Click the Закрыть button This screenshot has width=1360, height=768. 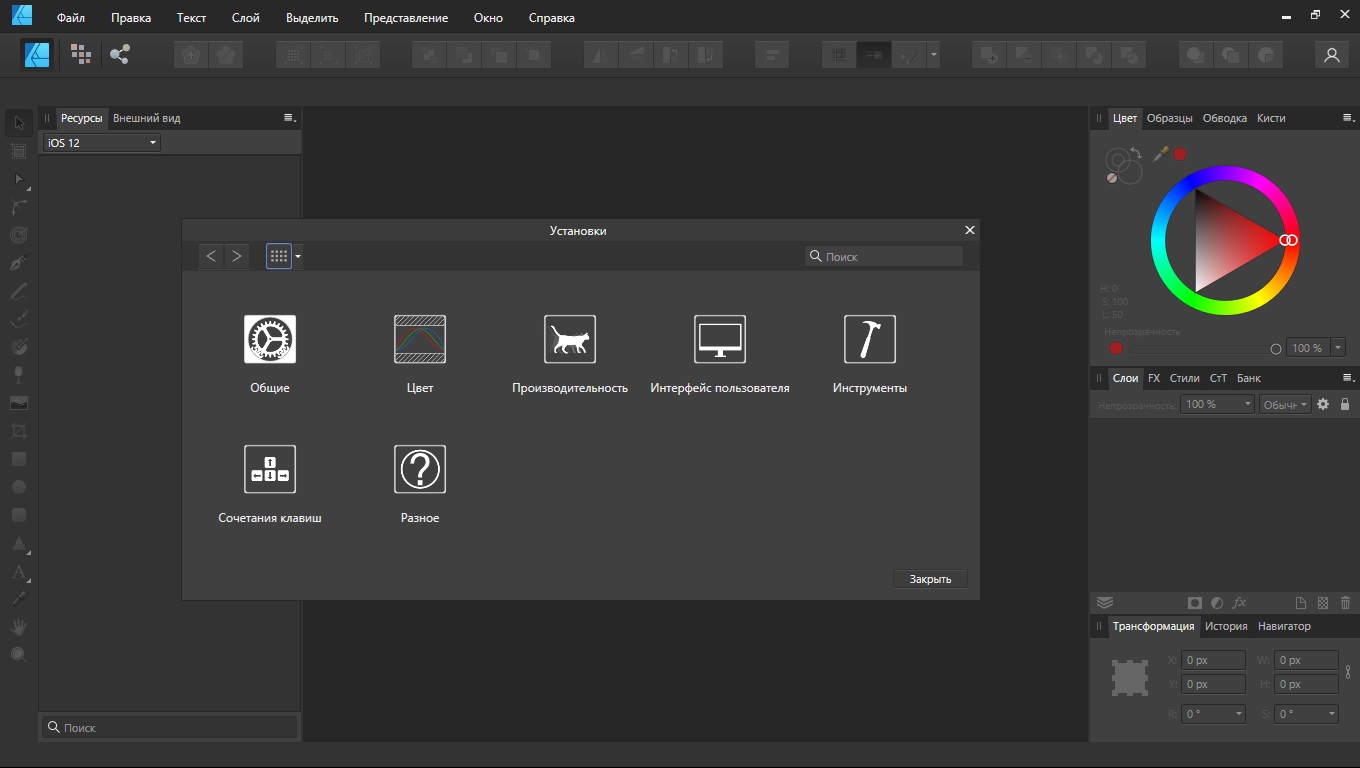coord(930,579)
